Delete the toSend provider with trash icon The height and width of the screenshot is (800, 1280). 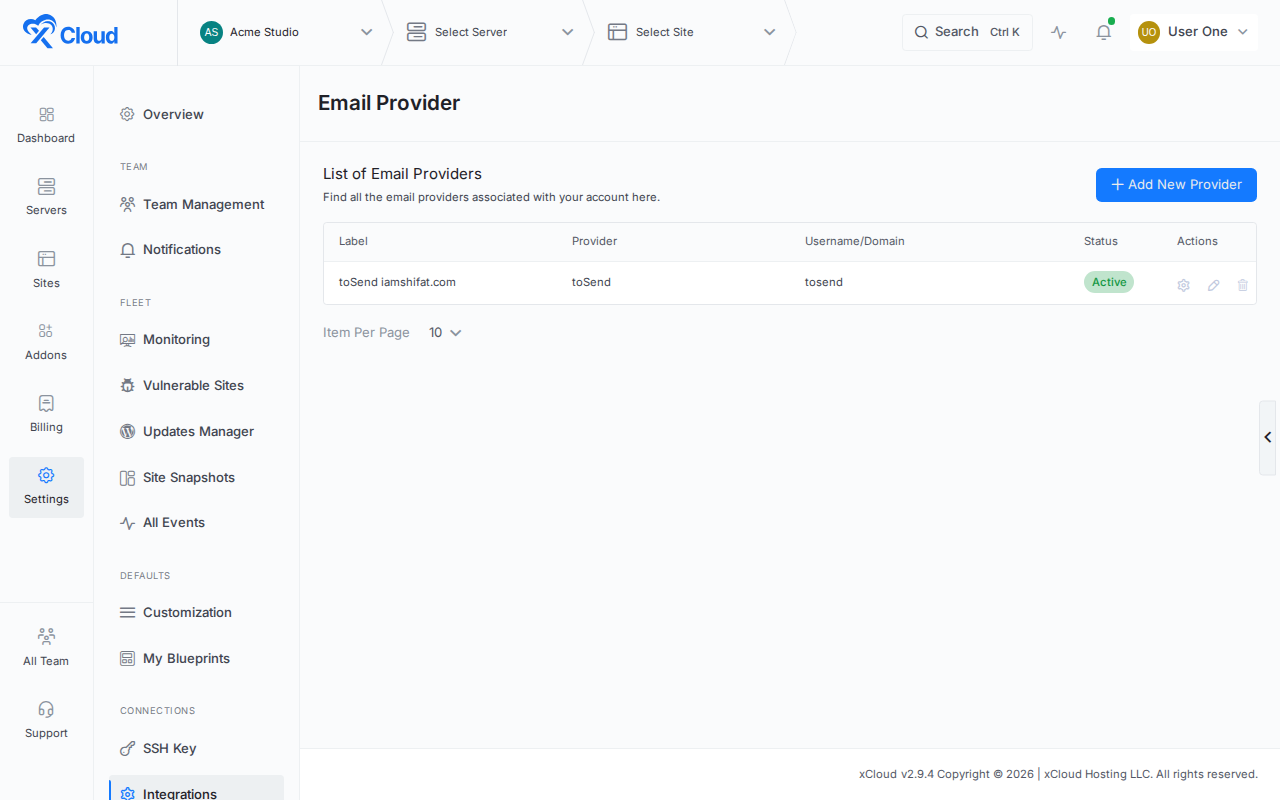1243,285
